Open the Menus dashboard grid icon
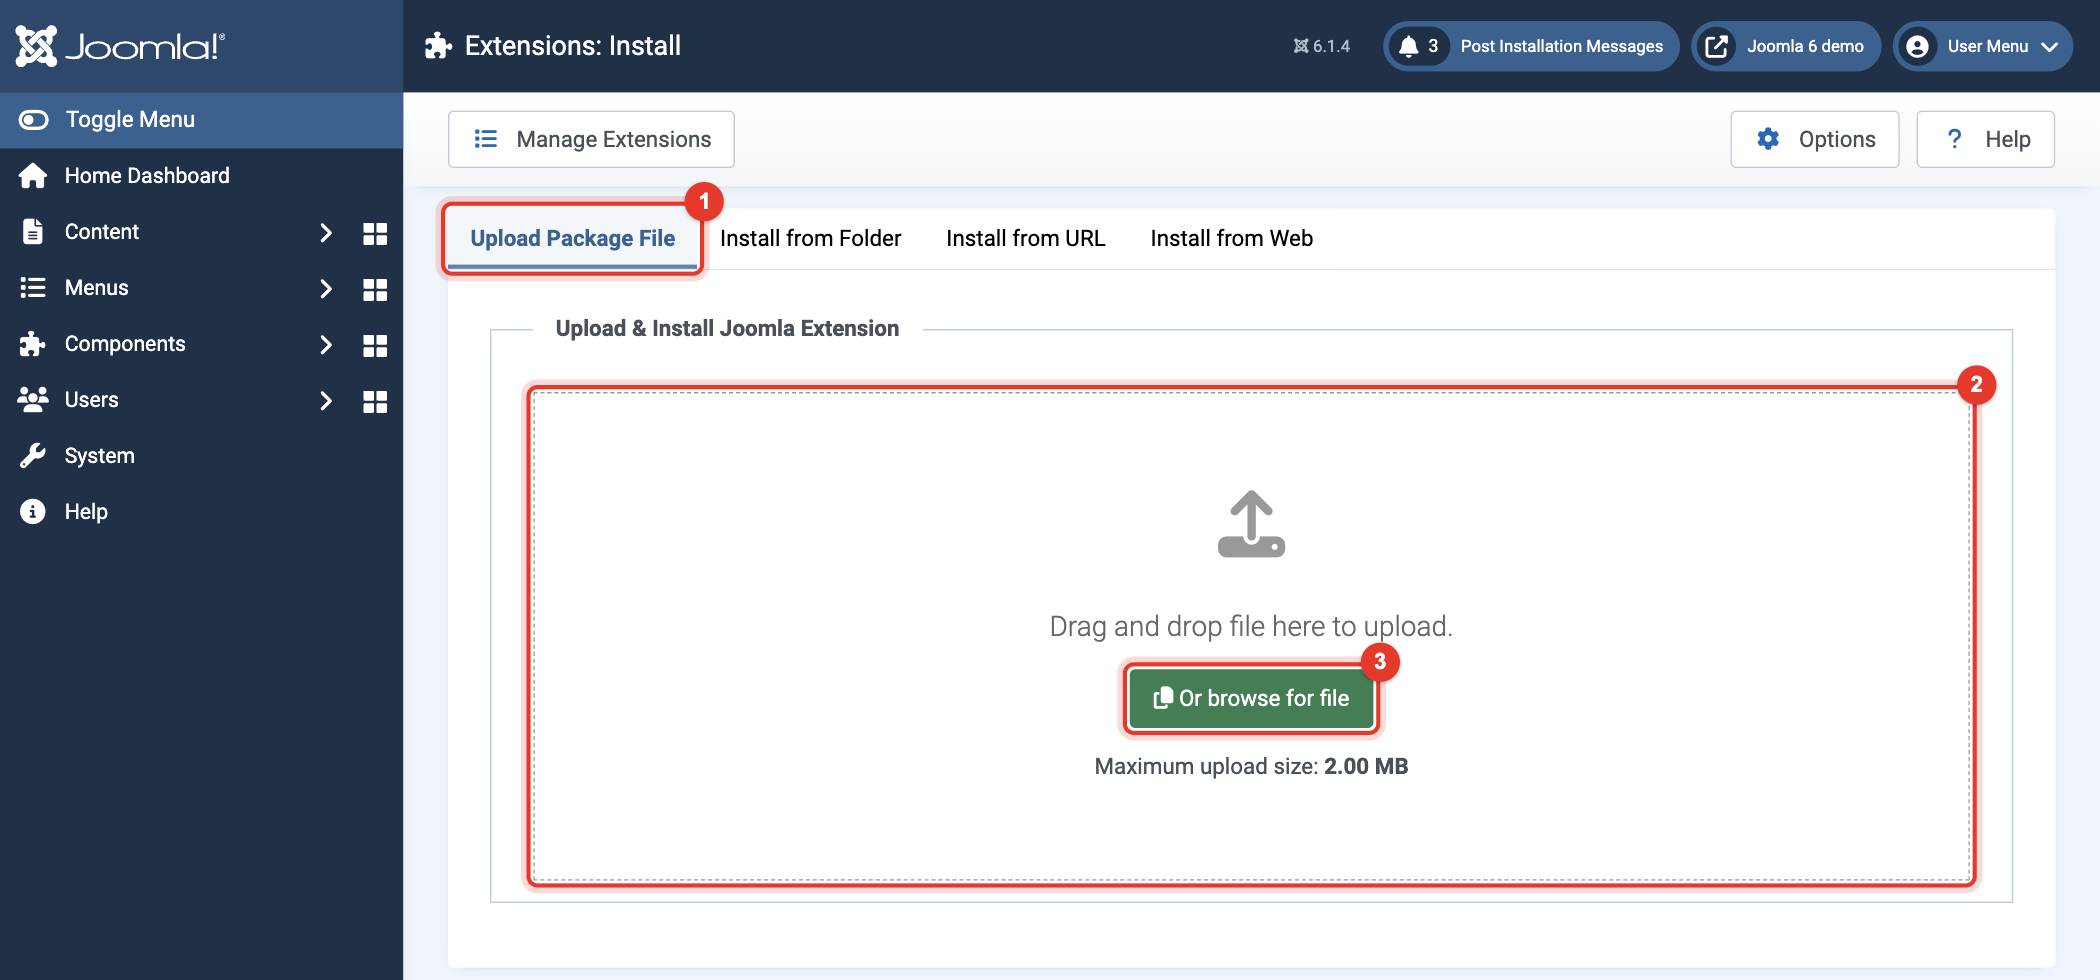Screen dimensions: 2100x980 [x=375, y=289]
